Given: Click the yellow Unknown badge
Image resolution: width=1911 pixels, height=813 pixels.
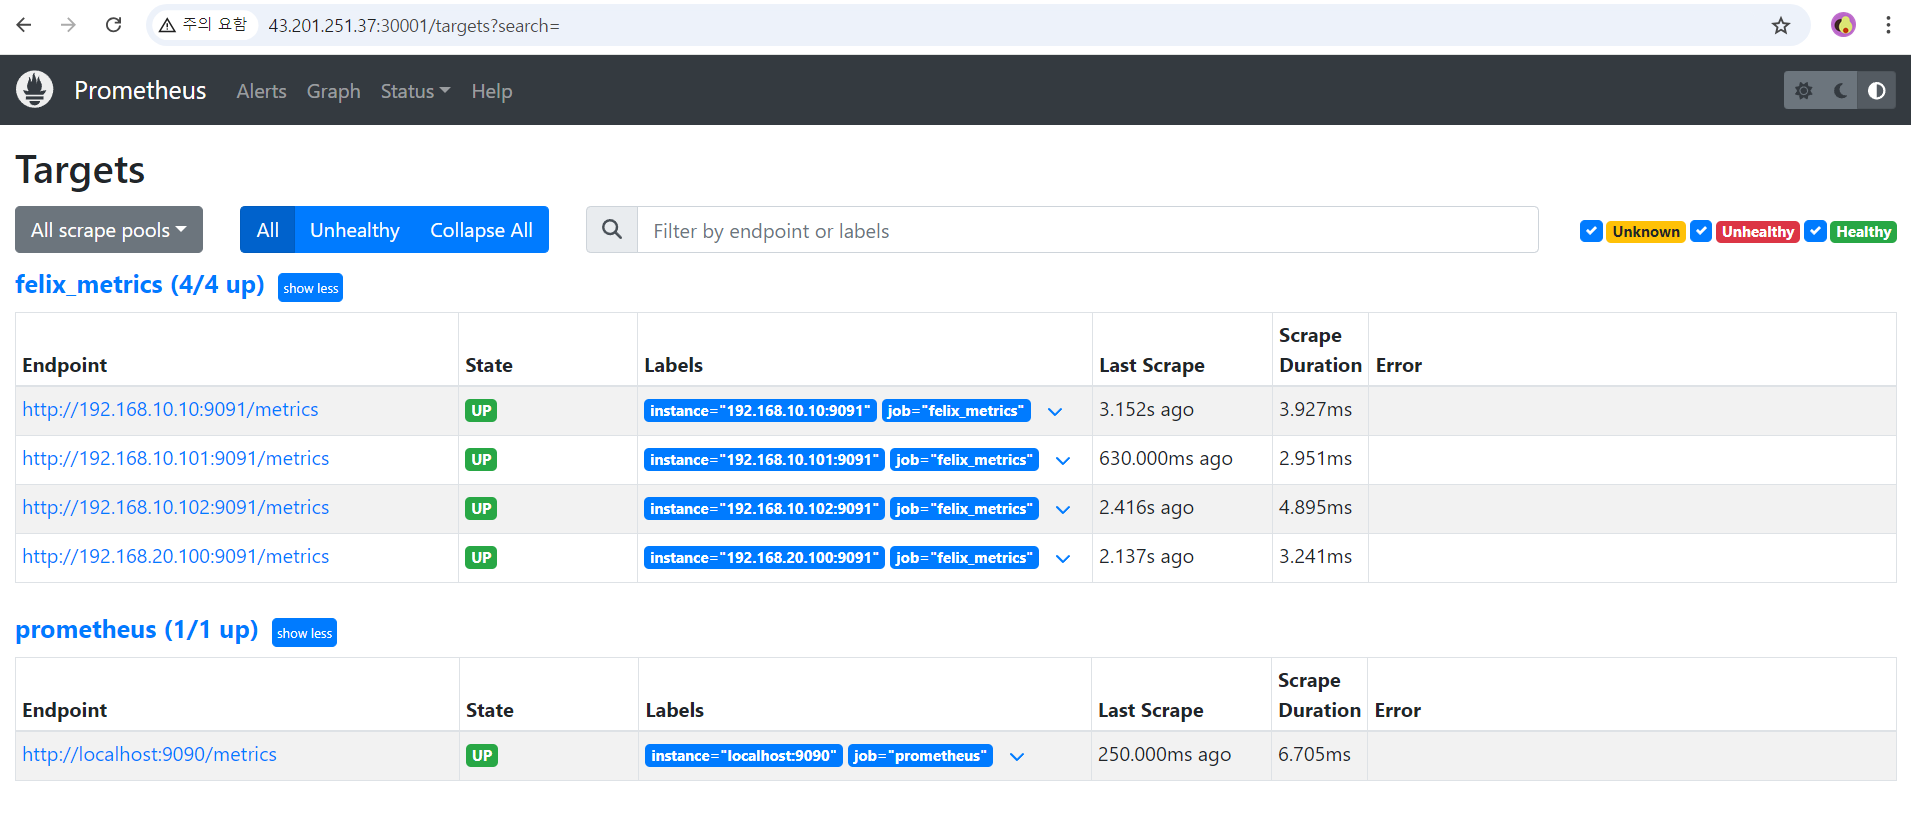Looking at the screenshot, I should coord(1646,232).
